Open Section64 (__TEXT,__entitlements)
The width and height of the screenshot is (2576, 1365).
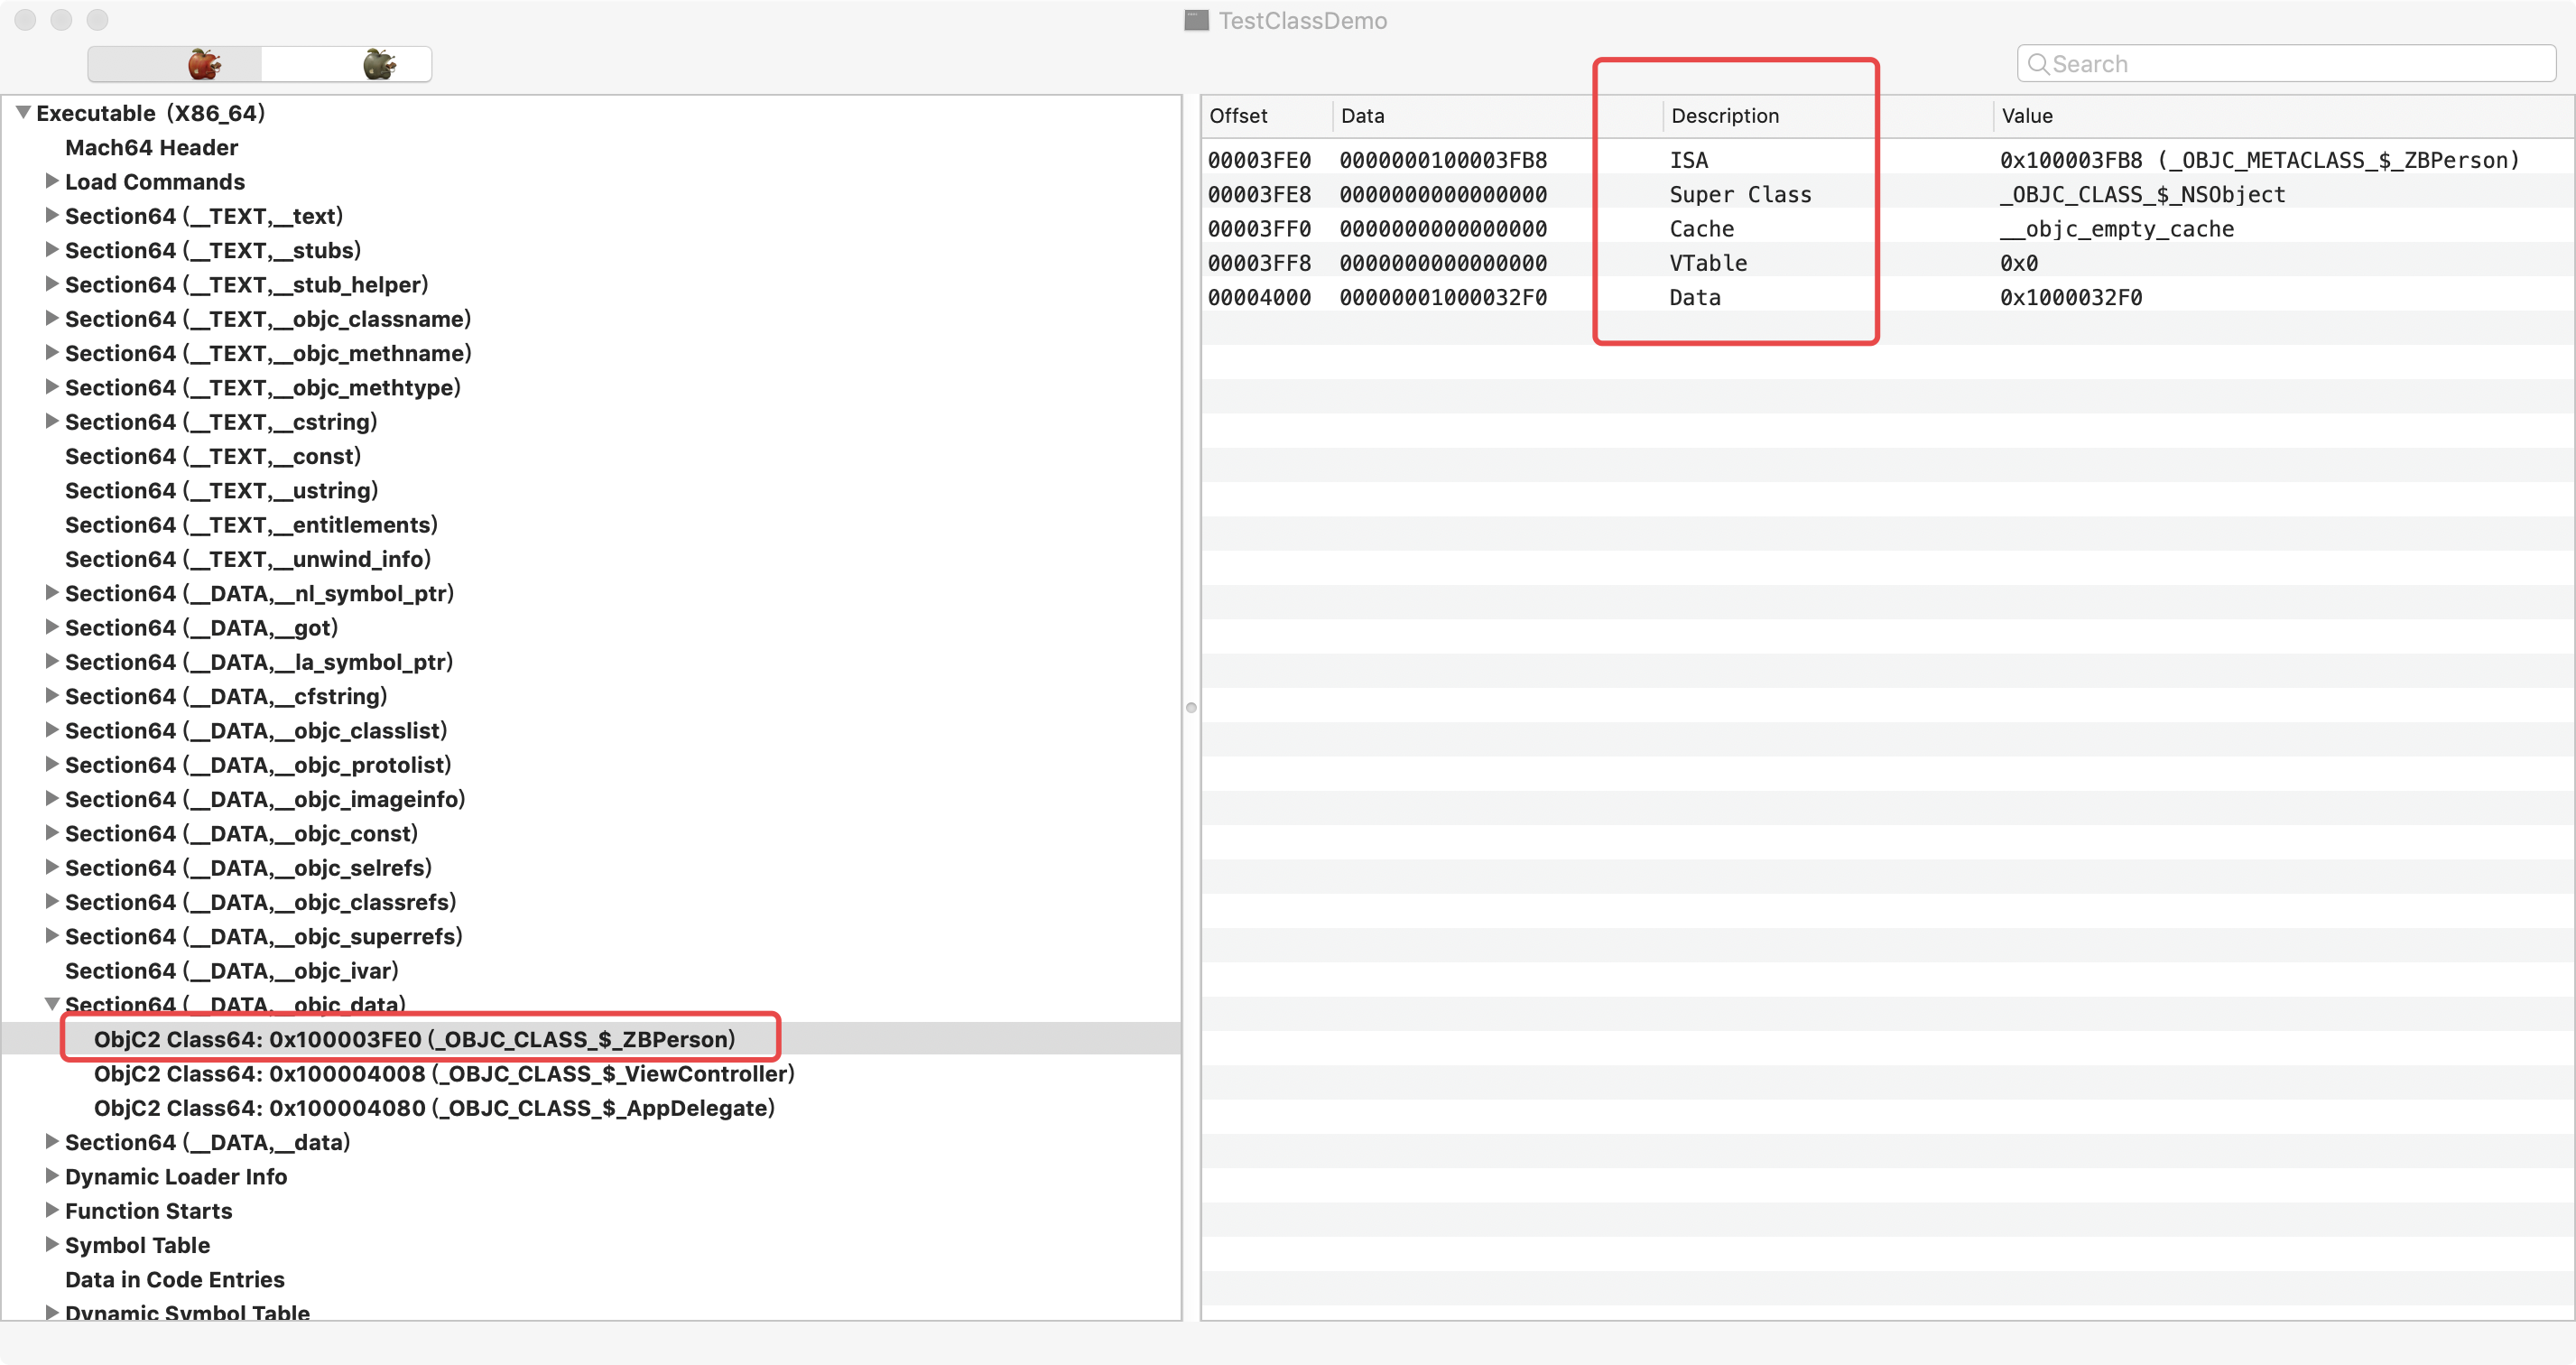pyautogui.click(x=251, y=525)
